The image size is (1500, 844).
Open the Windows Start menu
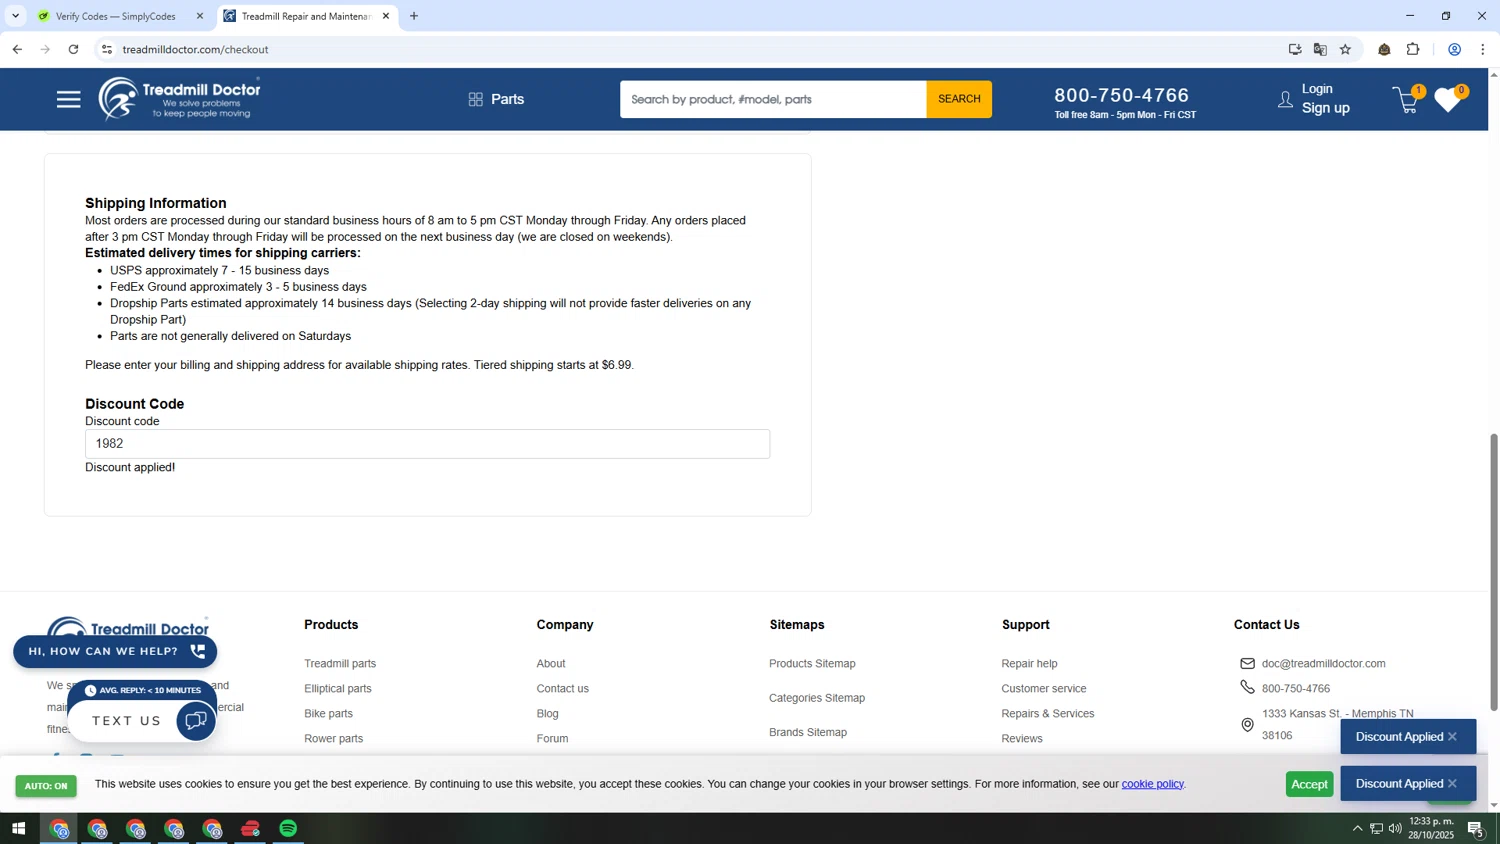(x=18, y=829)
